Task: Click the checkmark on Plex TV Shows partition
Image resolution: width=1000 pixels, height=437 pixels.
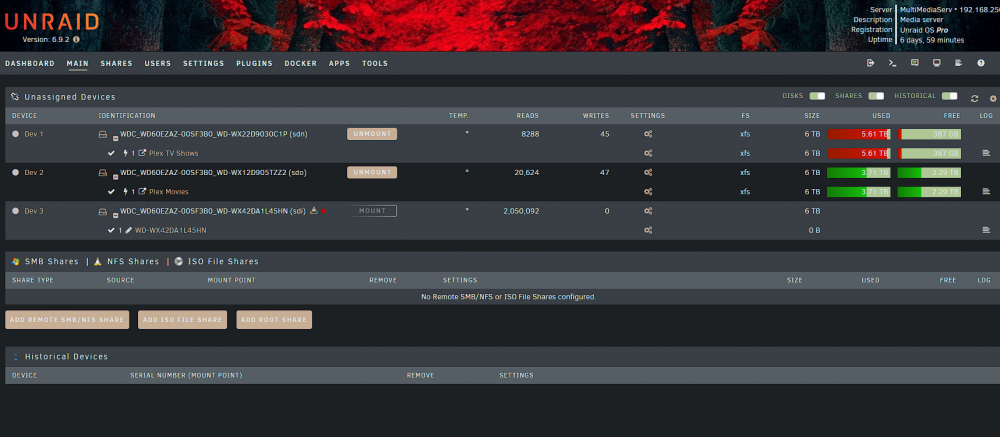Action: click(112, 153)
